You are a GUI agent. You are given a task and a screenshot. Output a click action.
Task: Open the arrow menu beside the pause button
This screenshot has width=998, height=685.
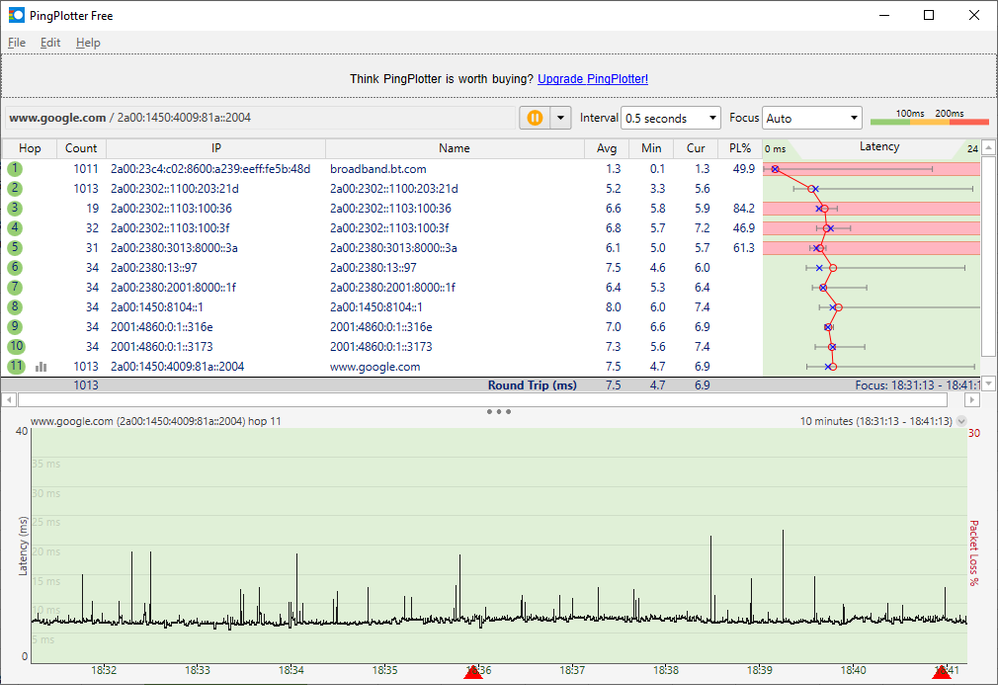[x=560, y=118]
